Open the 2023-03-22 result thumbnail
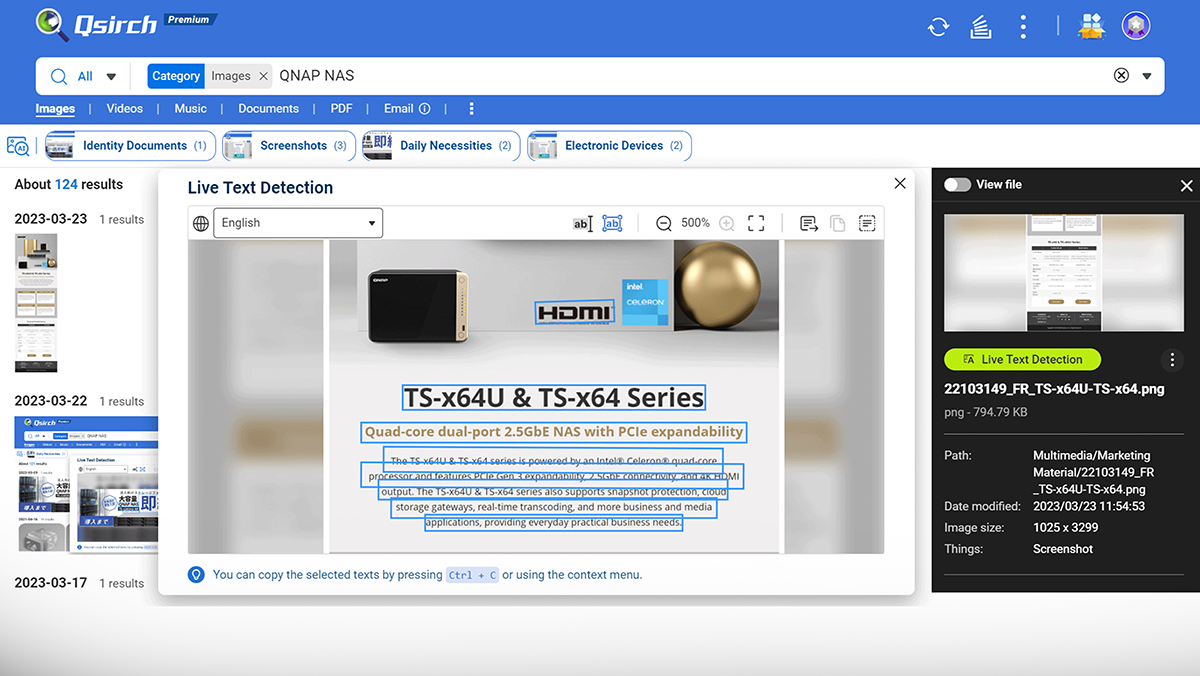1200x676 pixels. [86, 484]
